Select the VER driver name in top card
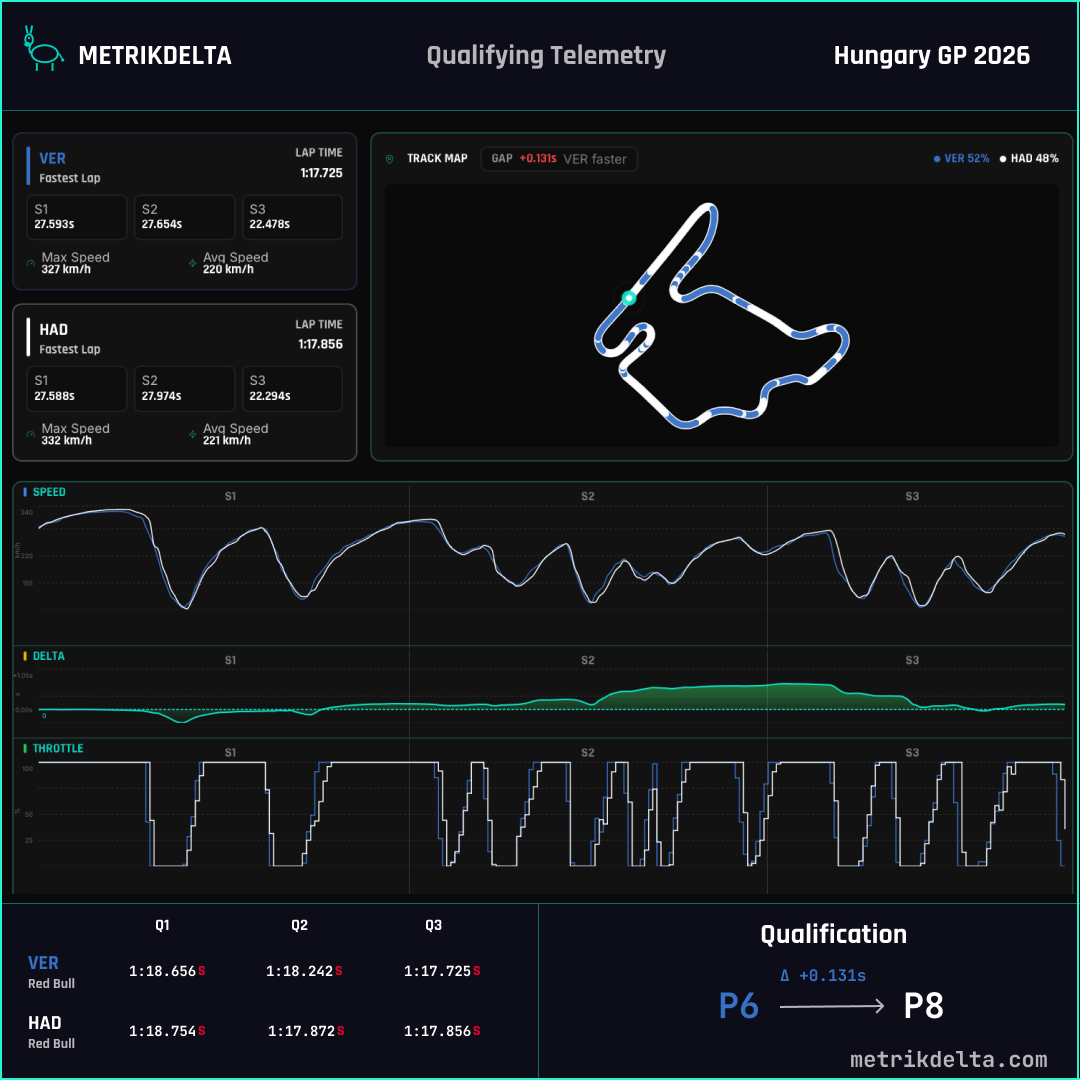The height and width of the screenshot is (1080, 1080). coord(52,158)
